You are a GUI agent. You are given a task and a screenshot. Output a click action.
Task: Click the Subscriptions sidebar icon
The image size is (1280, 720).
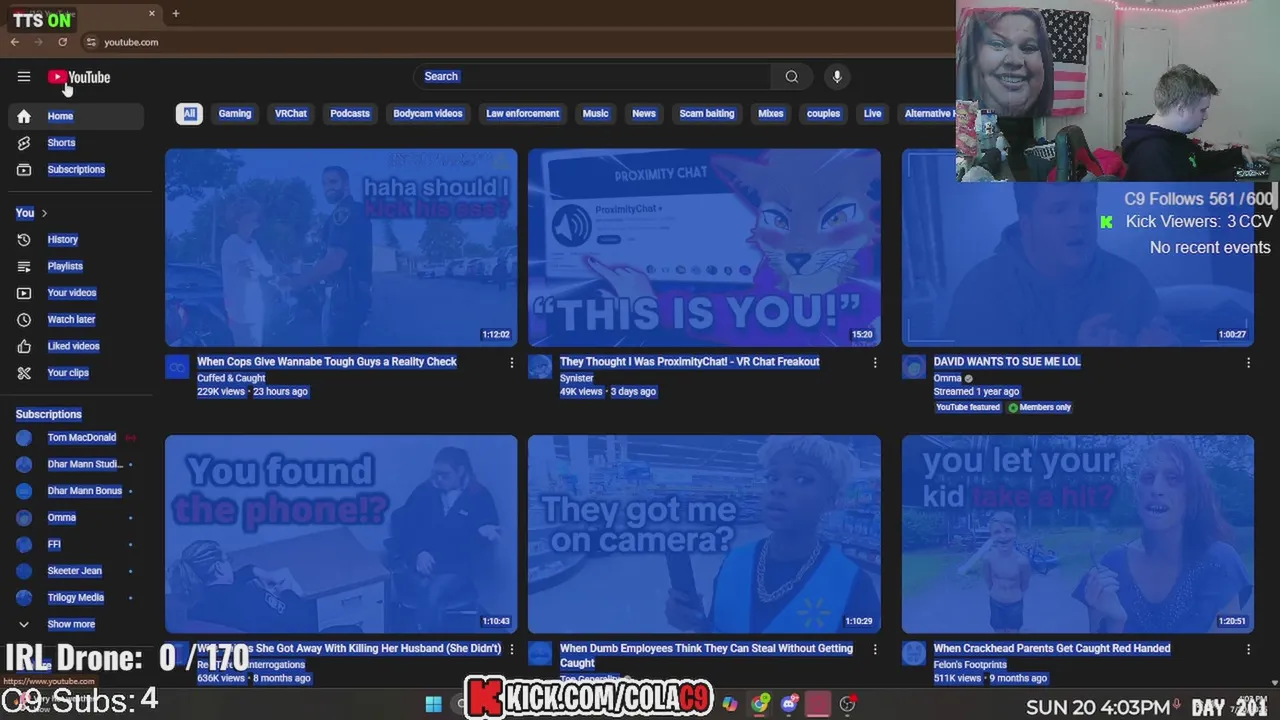[24, 170]
